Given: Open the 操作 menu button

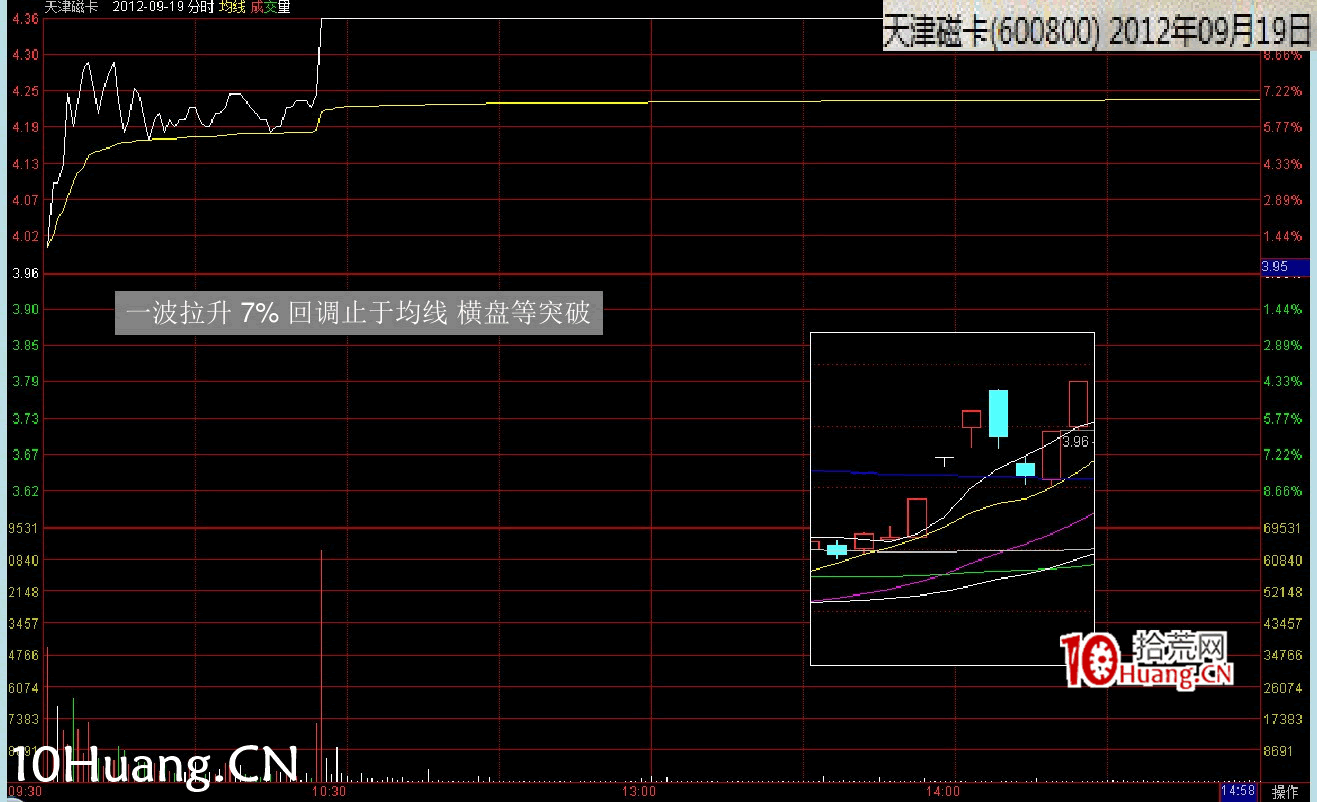Looking at the screenshot, I should coord(1285,792).
